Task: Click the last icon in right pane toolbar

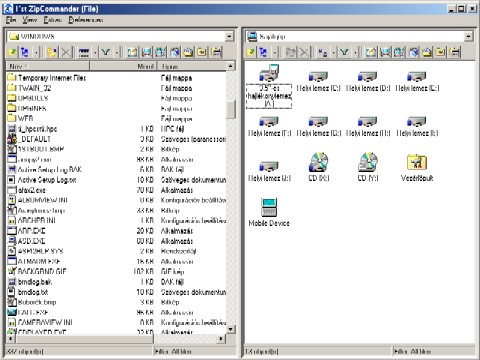Action: pyautogui.click(x=455, y=52)
